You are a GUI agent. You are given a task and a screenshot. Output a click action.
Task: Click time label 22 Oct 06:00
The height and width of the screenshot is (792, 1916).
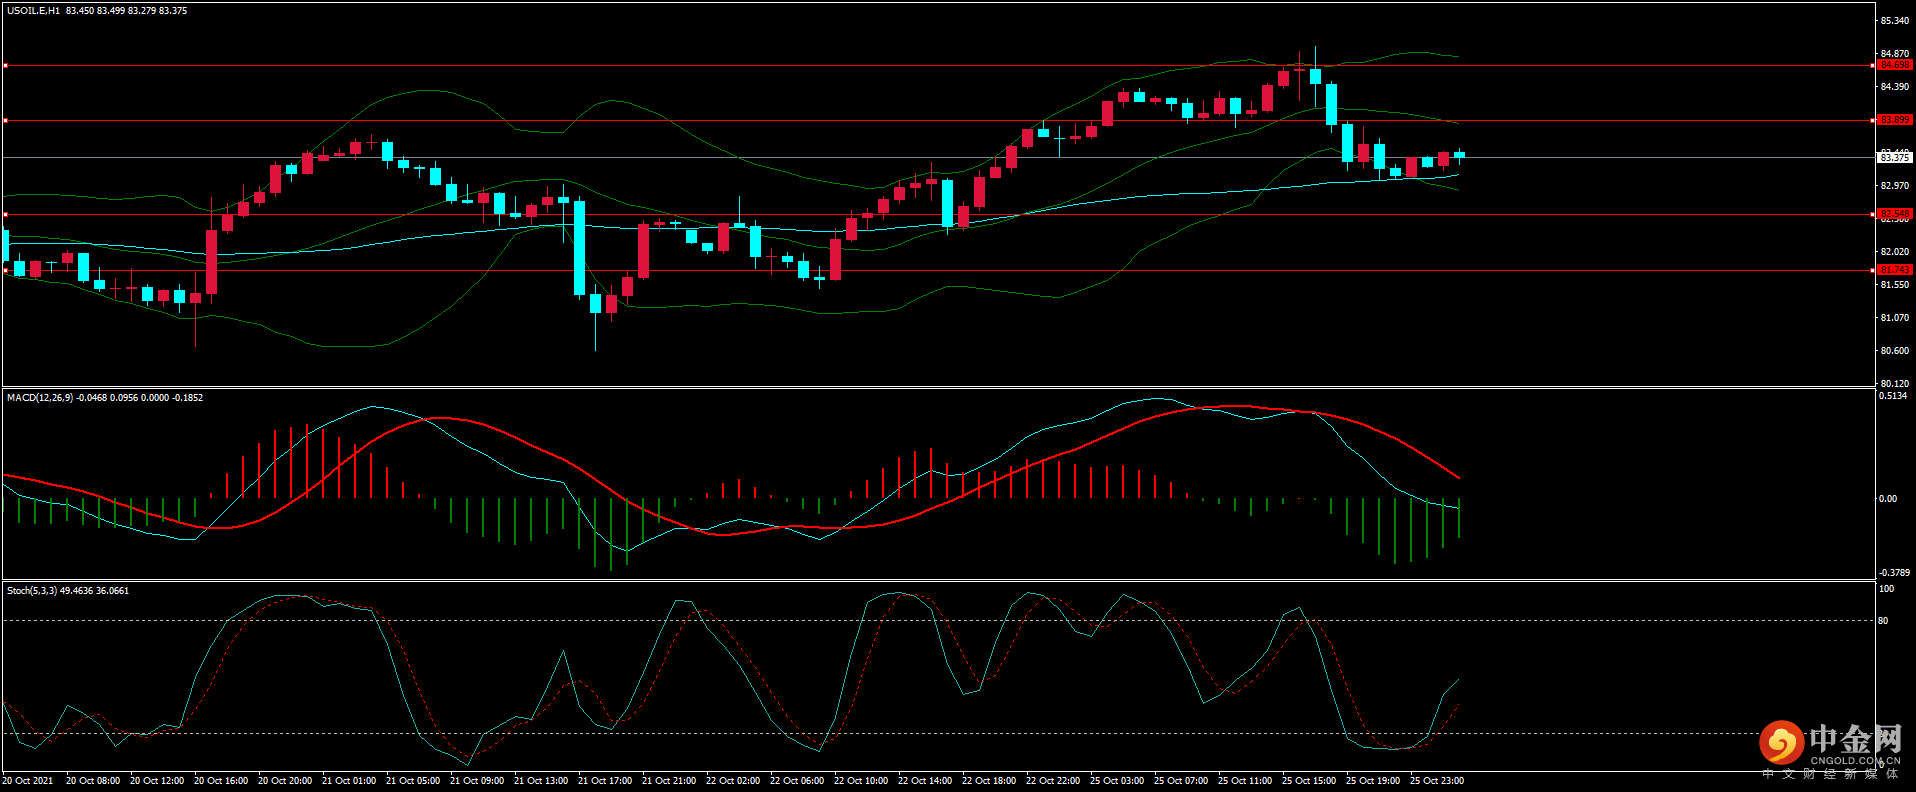(x=797, y=781)
